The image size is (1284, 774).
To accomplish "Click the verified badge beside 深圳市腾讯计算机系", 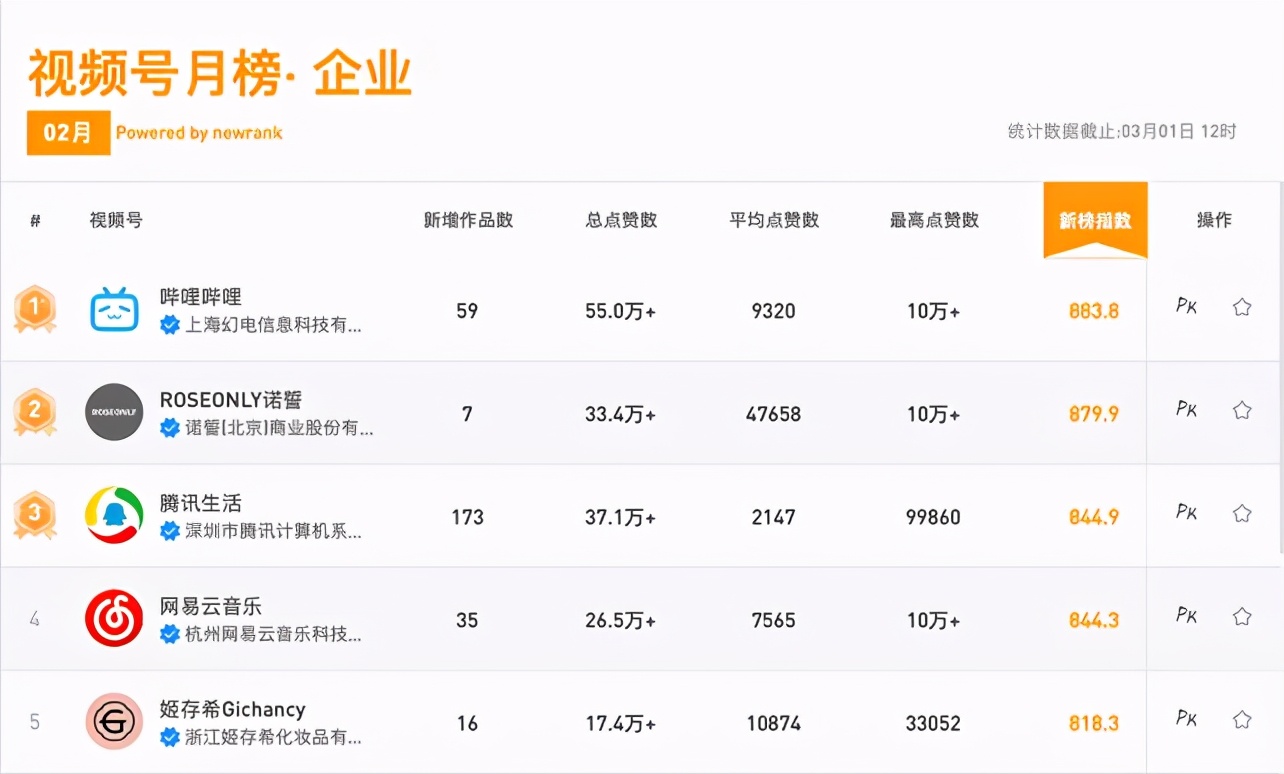I will point(170,531).
